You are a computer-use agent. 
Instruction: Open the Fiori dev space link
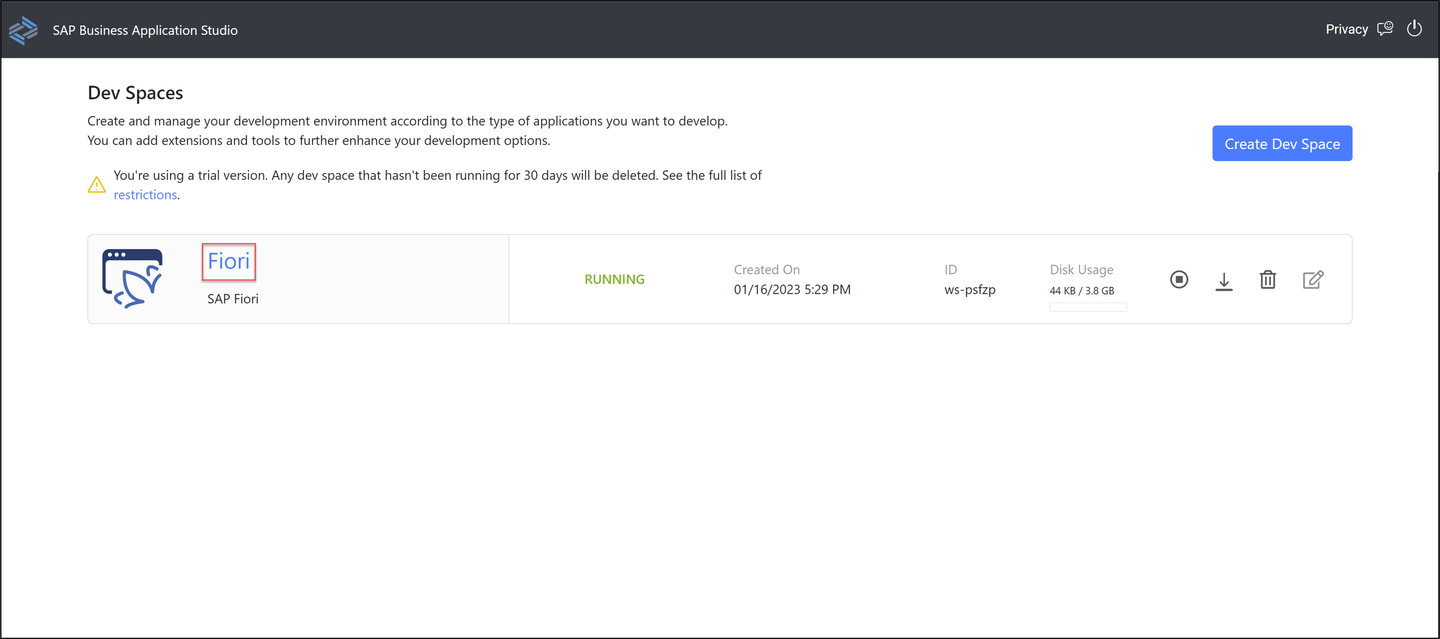pyautogui.click(x=229, y=262)
